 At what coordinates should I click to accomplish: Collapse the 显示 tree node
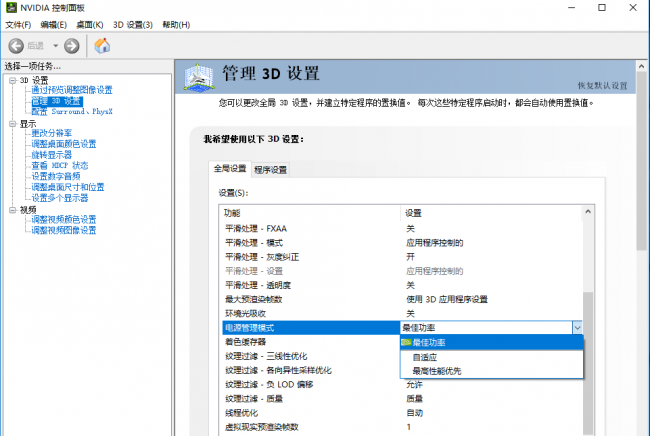tap(13, 124)
